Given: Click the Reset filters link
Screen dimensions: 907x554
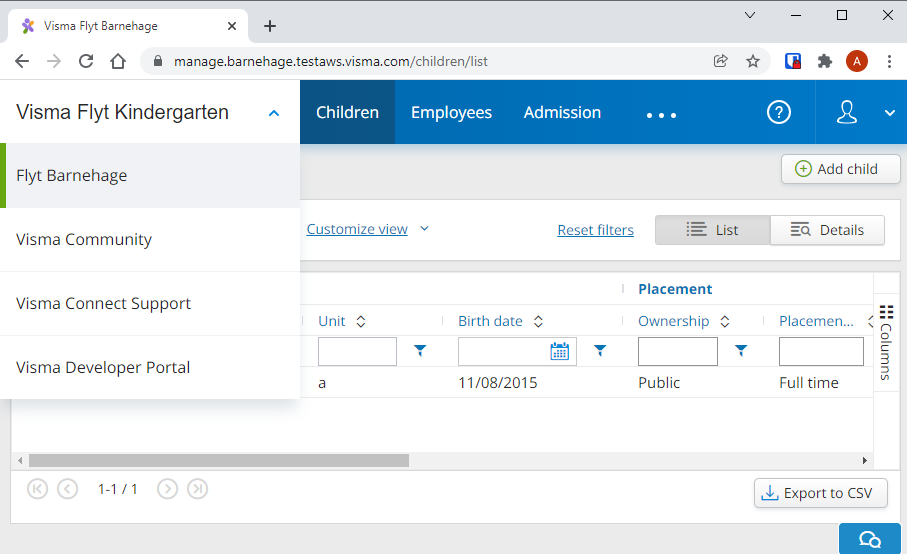Looking at the screenshot, I should tap(595, 230).
